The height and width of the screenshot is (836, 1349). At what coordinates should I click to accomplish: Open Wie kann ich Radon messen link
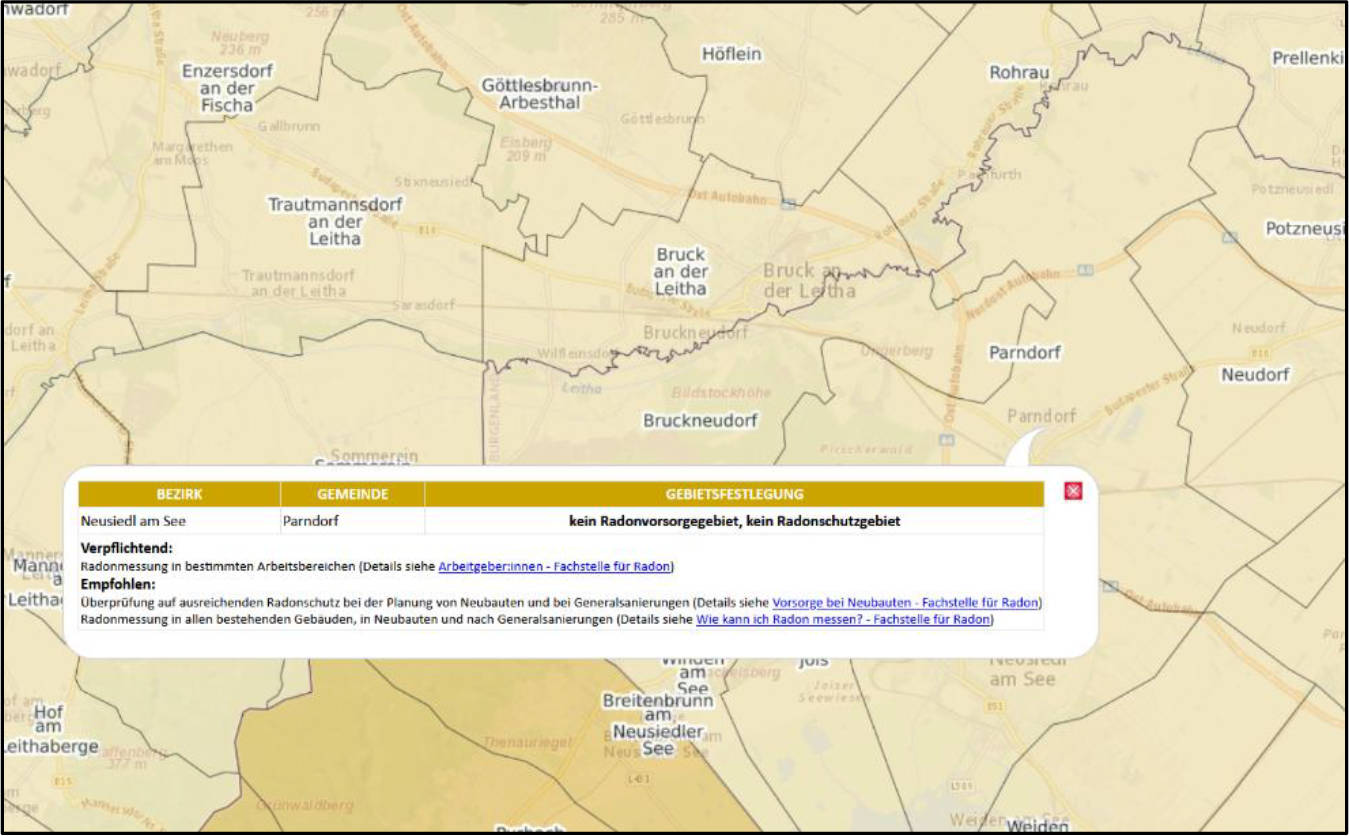click(x=844, y=620)
